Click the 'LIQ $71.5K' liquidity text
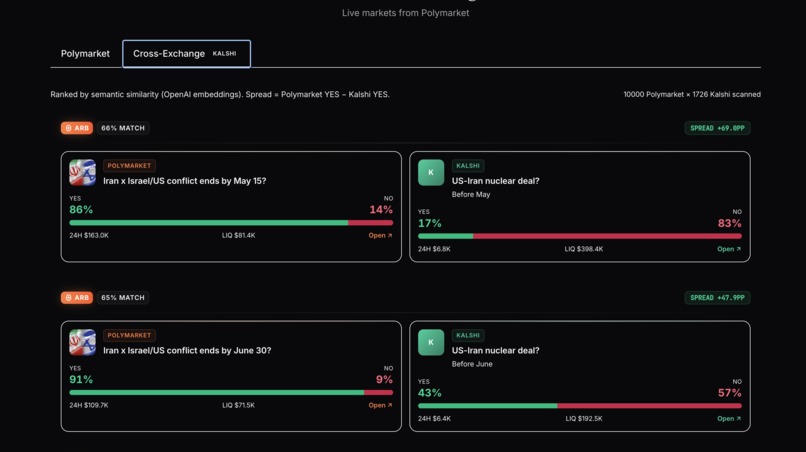 pyautogui.click(x=239, y=405)
